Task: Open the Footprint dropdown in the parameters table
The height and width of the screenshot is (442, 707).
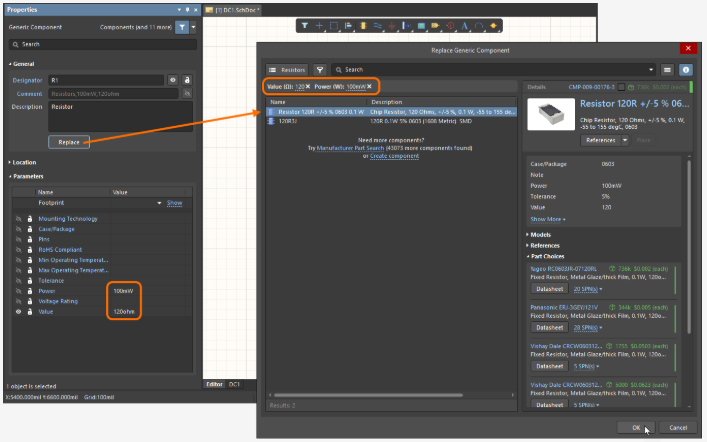Action: pyautogui.click(x=159, y=203)
